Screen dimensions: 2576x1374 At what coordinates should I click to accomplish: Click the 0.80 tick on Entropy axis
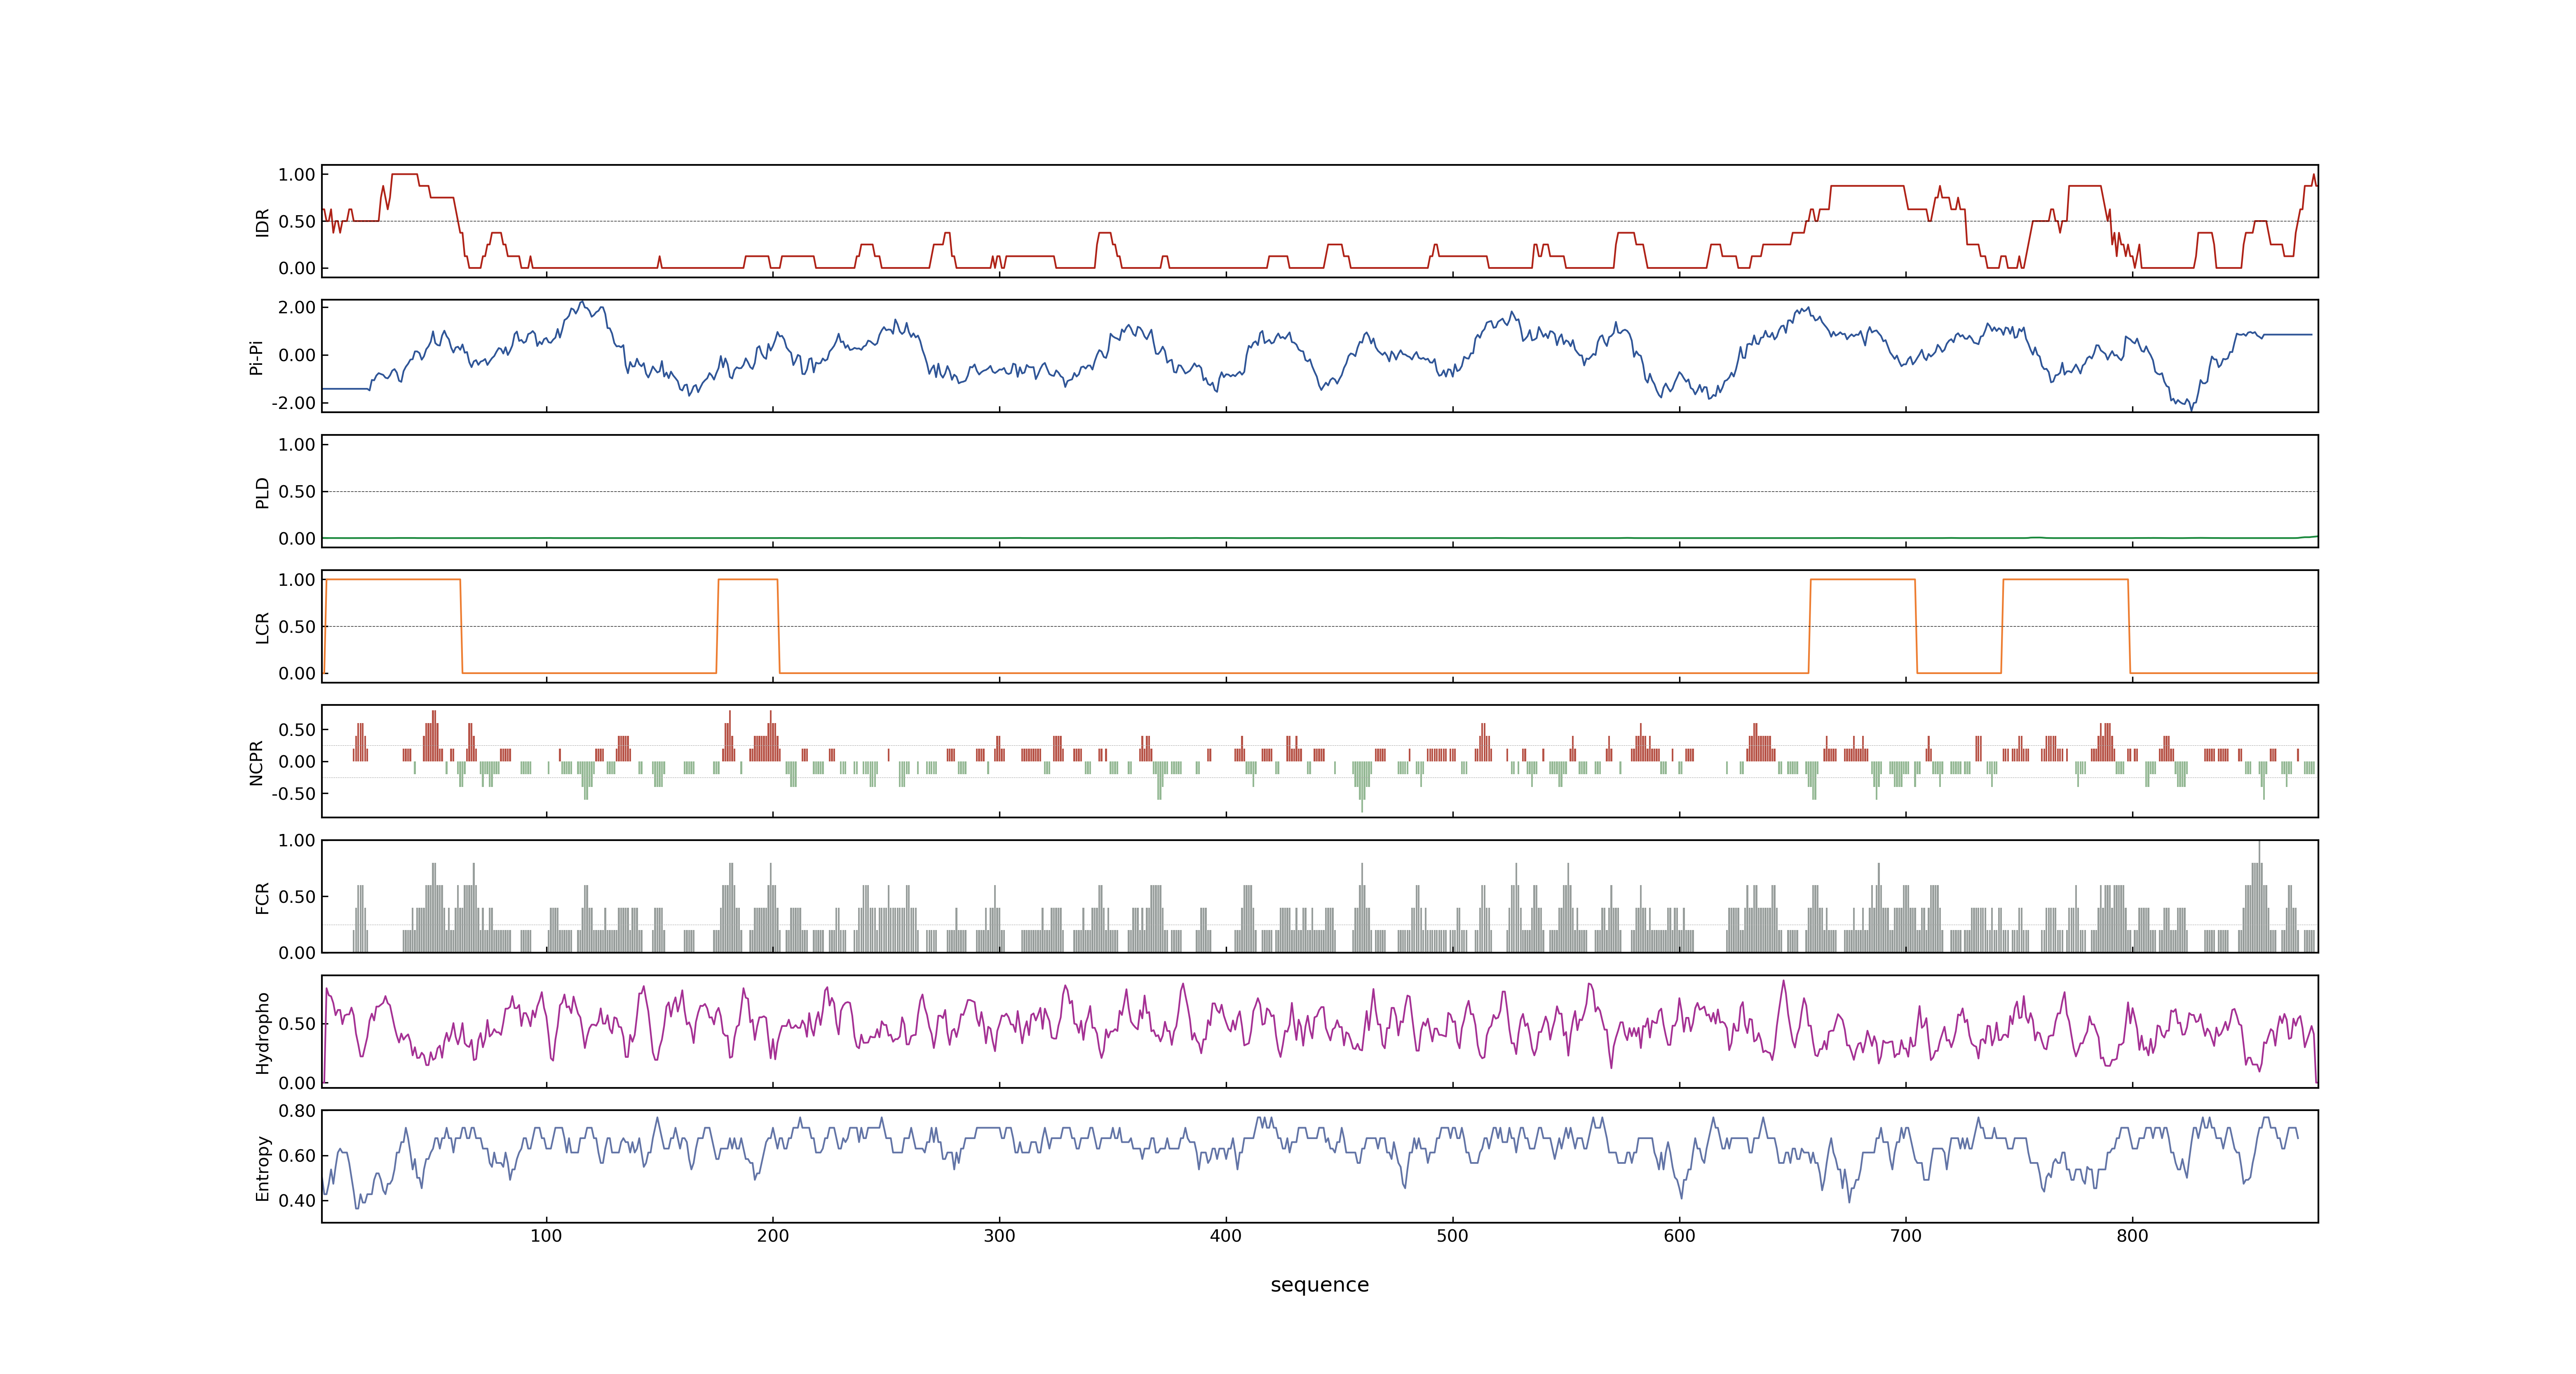[x=297, y=1111]
